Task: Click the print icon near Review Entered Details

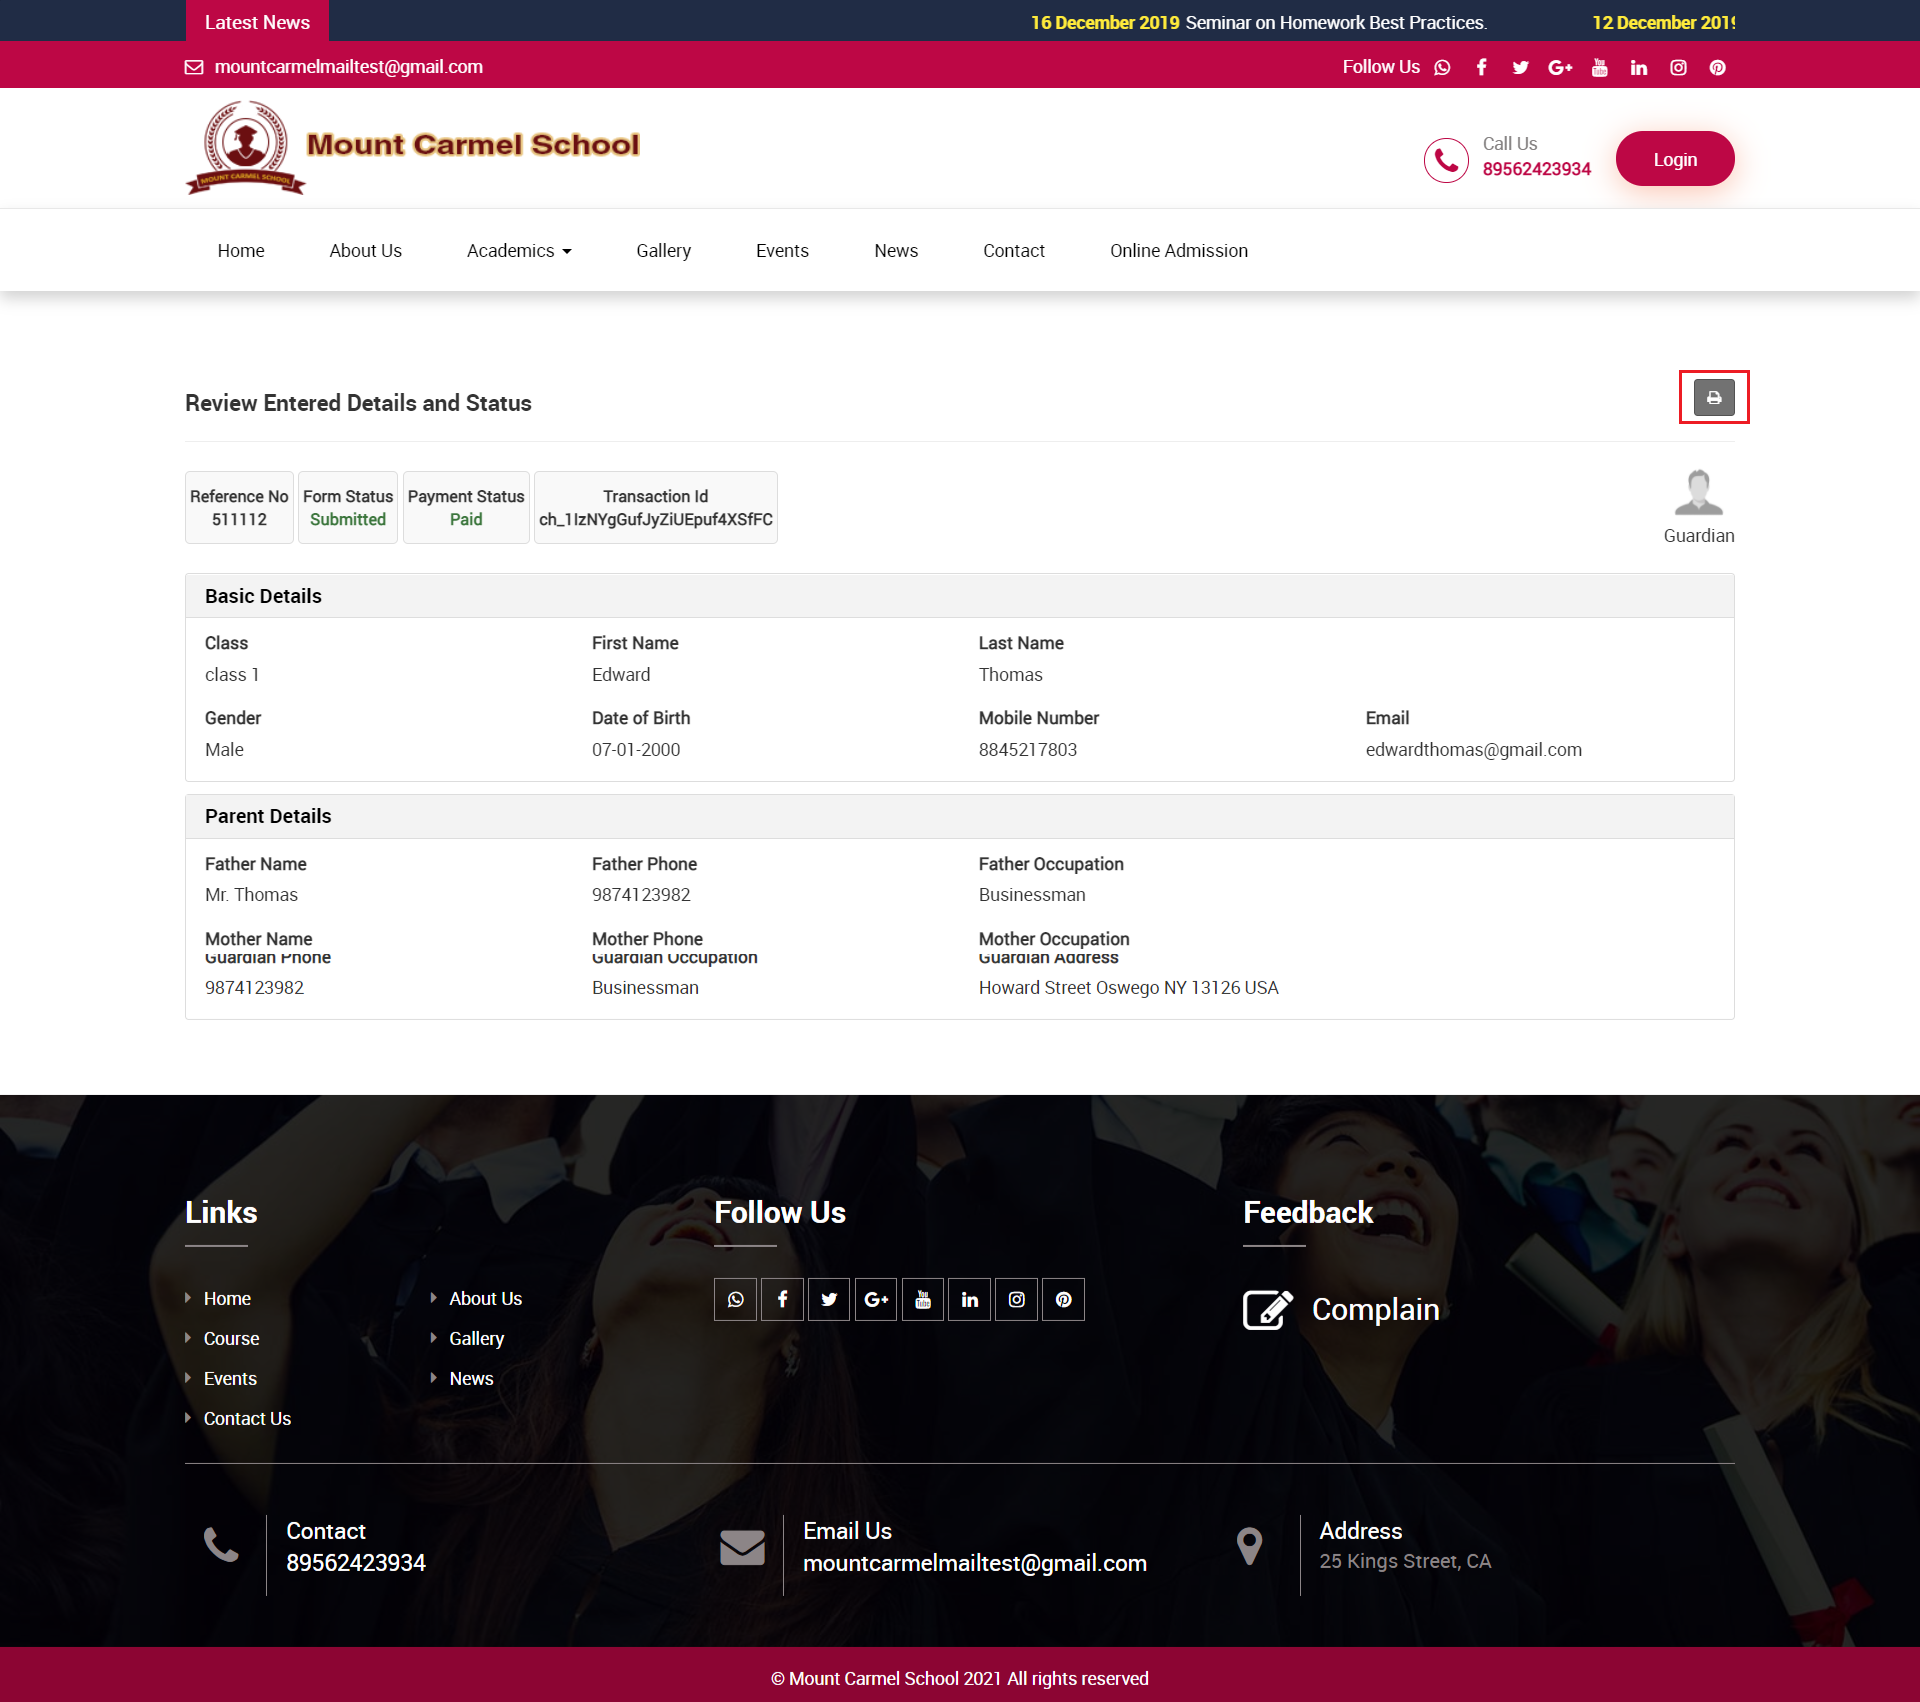Action: pyautogui.click(x=1714, y=397)
